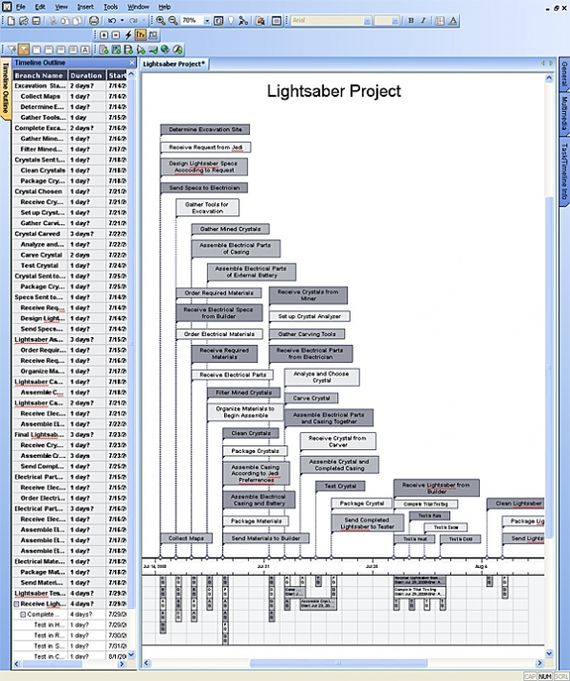Click the Jul 21 timeline date marker
The image size is (570, 681).
click(x=263, y=566)
